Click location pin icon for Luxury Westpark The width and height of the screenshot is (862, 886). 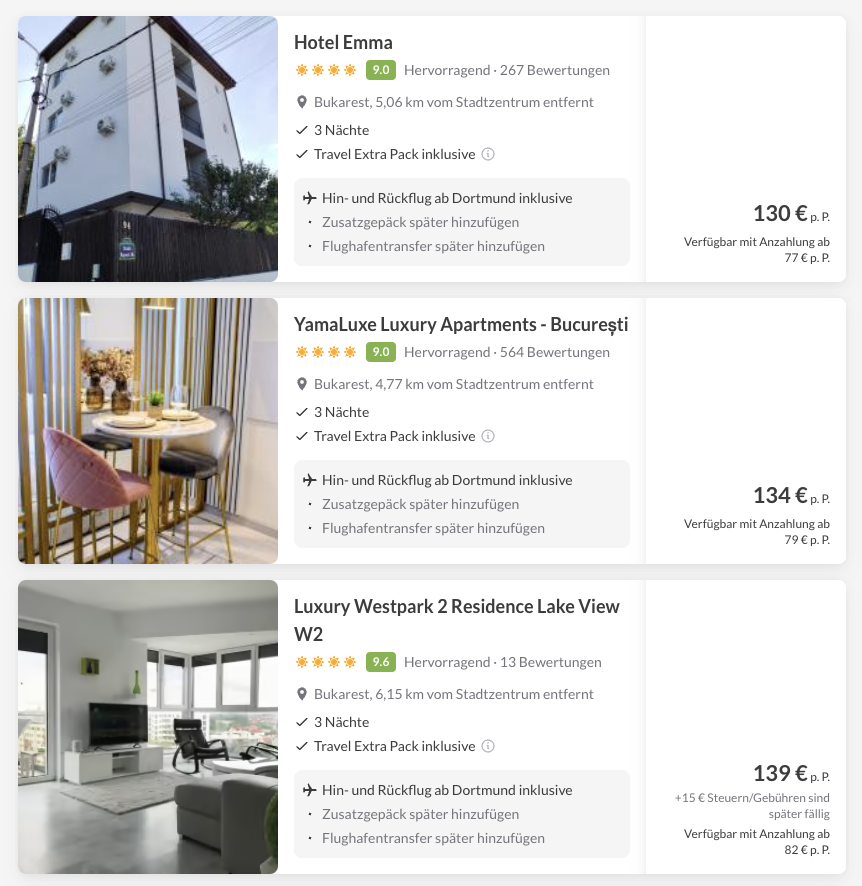(x=302, y=694)
